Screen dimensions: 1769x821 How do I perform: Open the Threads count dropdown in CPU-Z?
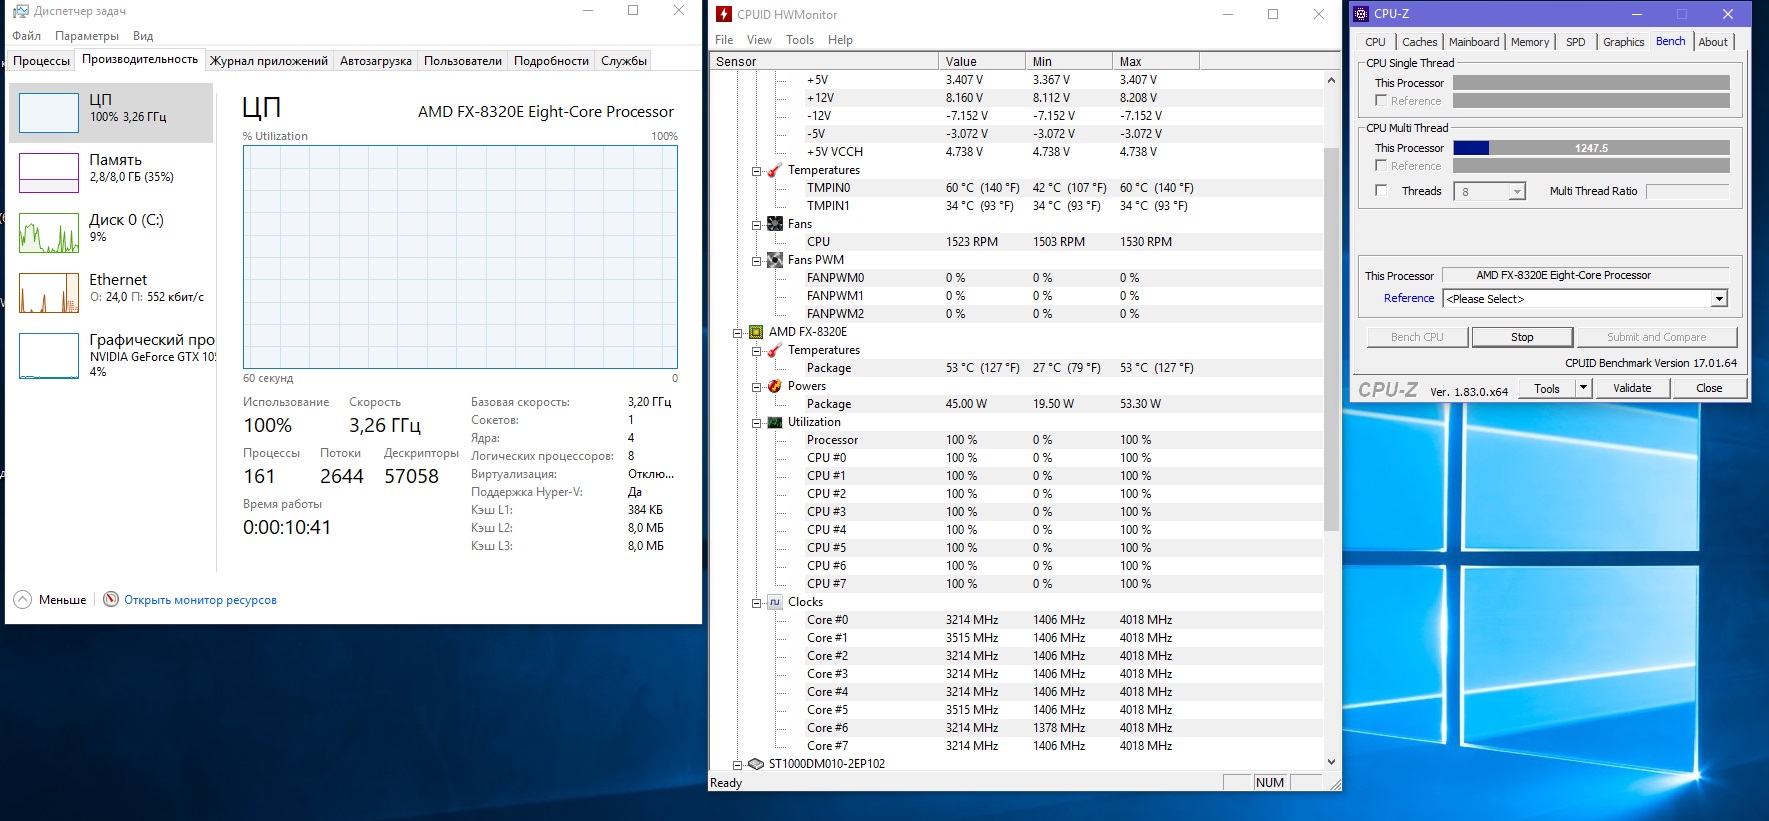1517,192
